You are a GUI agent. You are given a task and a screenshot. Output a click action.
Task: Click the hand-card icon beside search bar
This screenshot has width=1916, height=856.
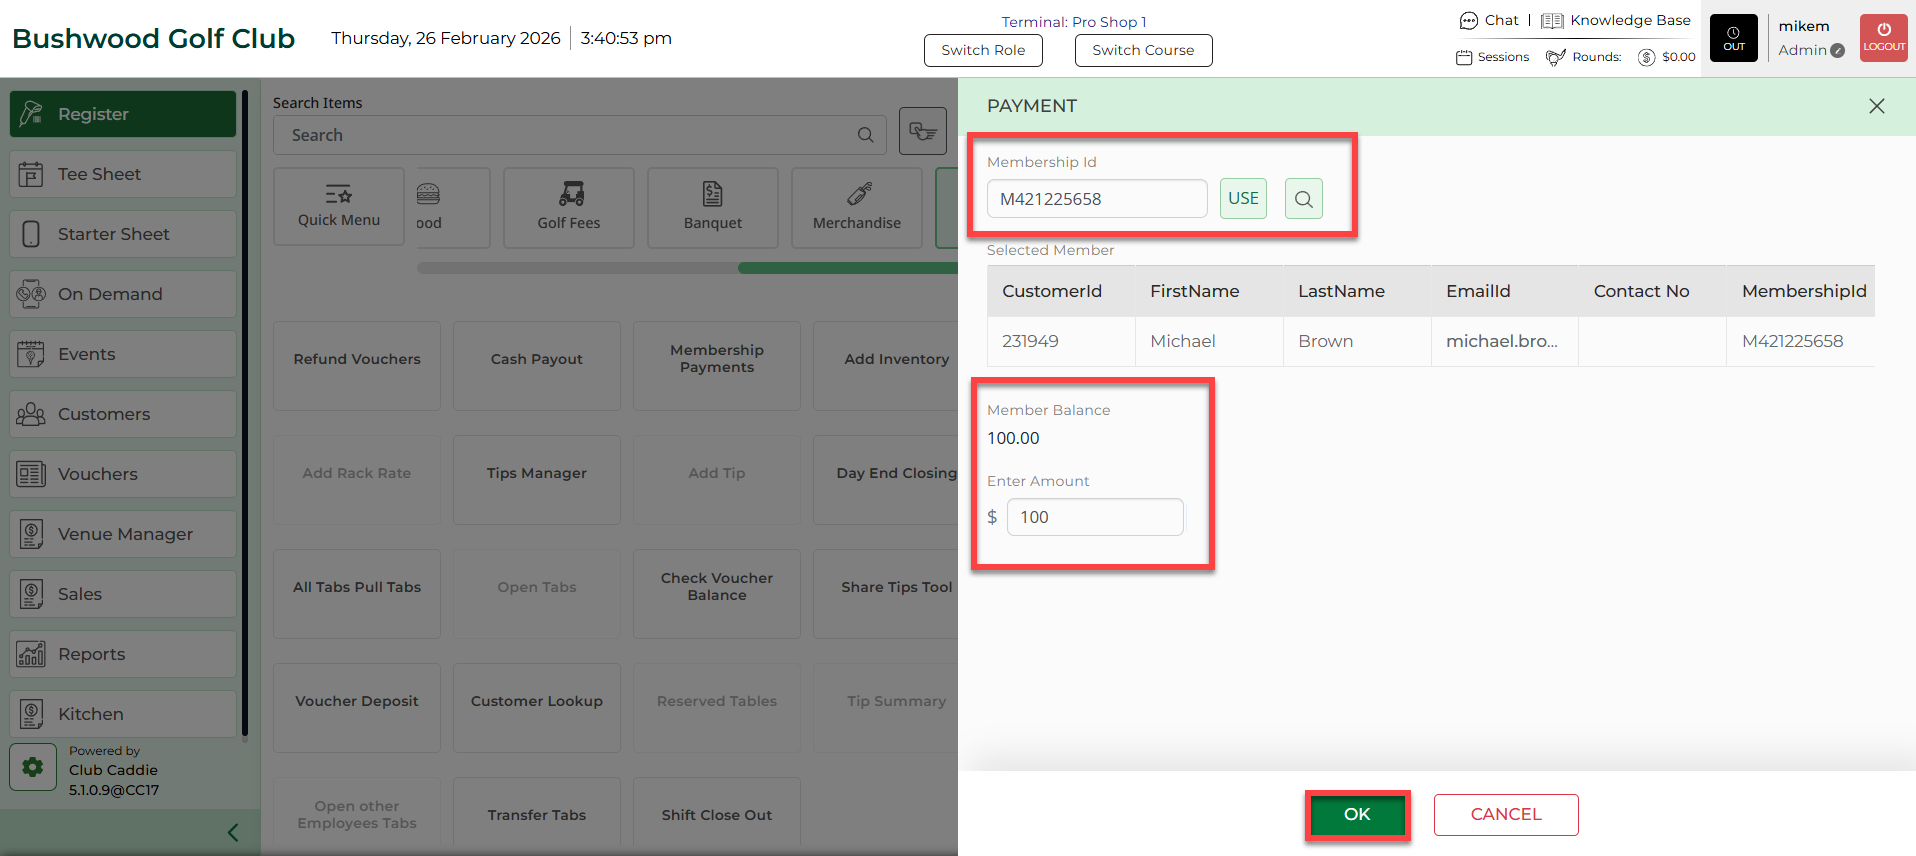click(922, 131)
